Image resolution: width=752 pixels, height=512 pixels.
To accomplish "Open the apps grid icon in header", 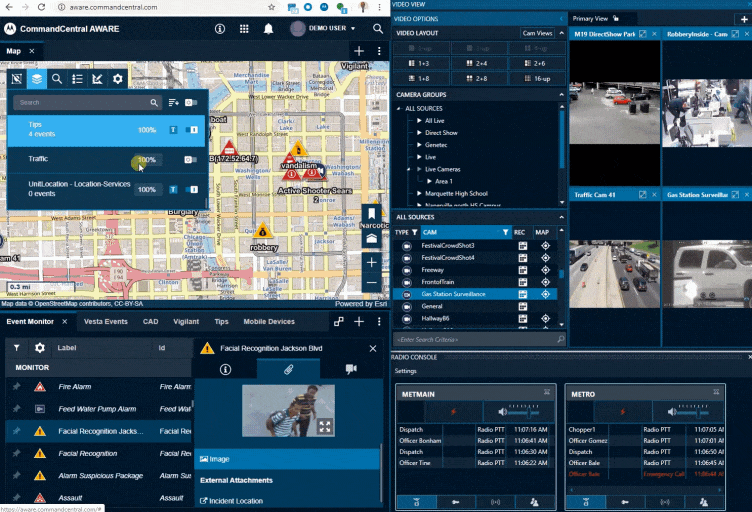I will click(243, 28).
